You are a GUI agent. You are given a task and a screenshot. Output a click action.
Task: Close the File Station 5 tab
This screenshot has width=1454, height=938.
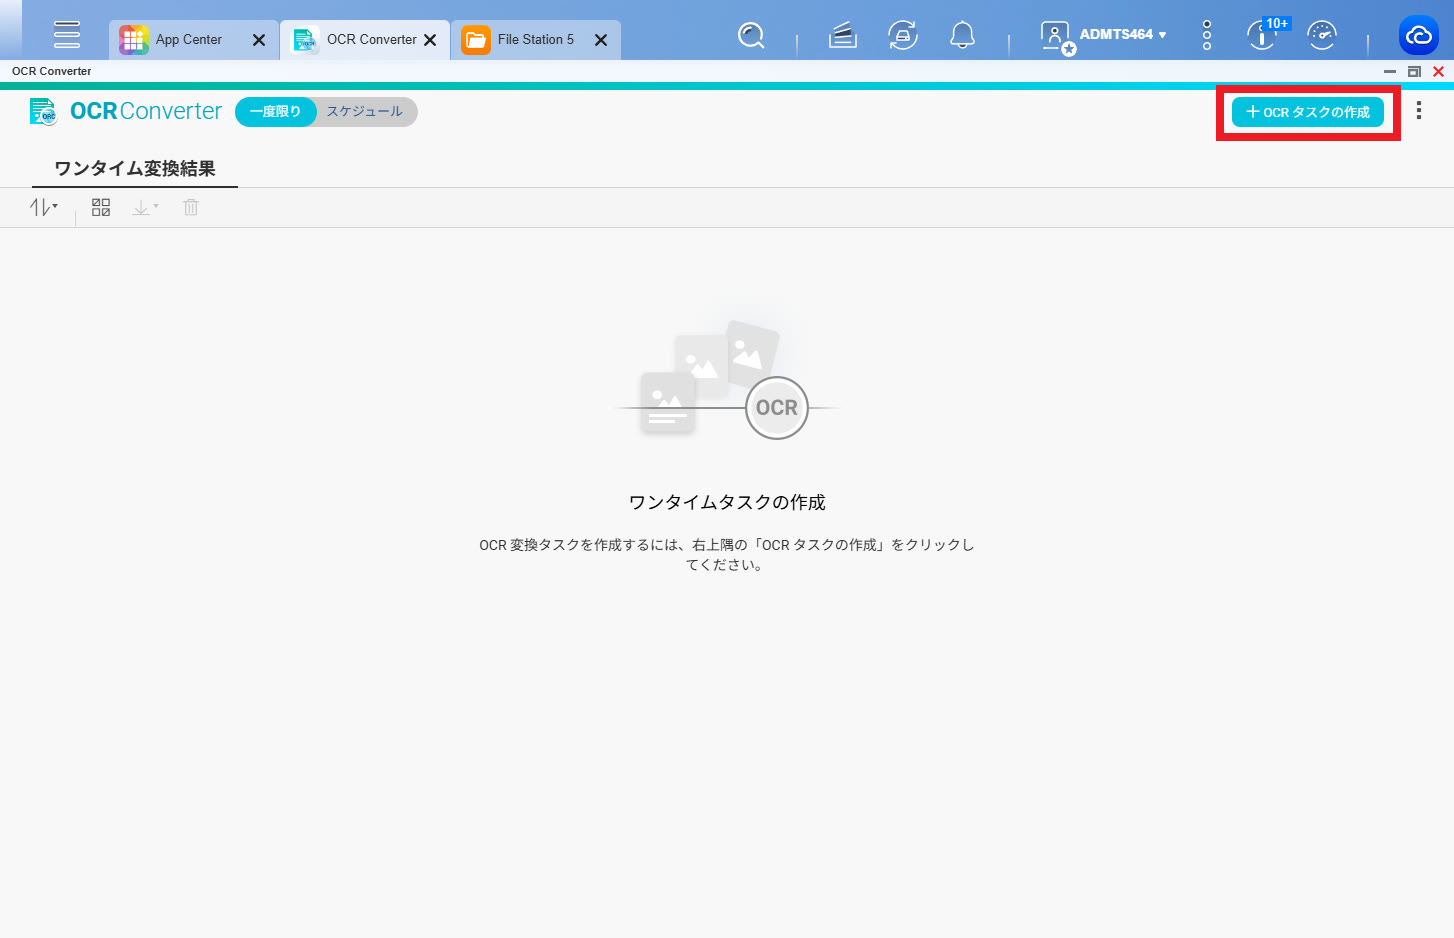(601, 40)
